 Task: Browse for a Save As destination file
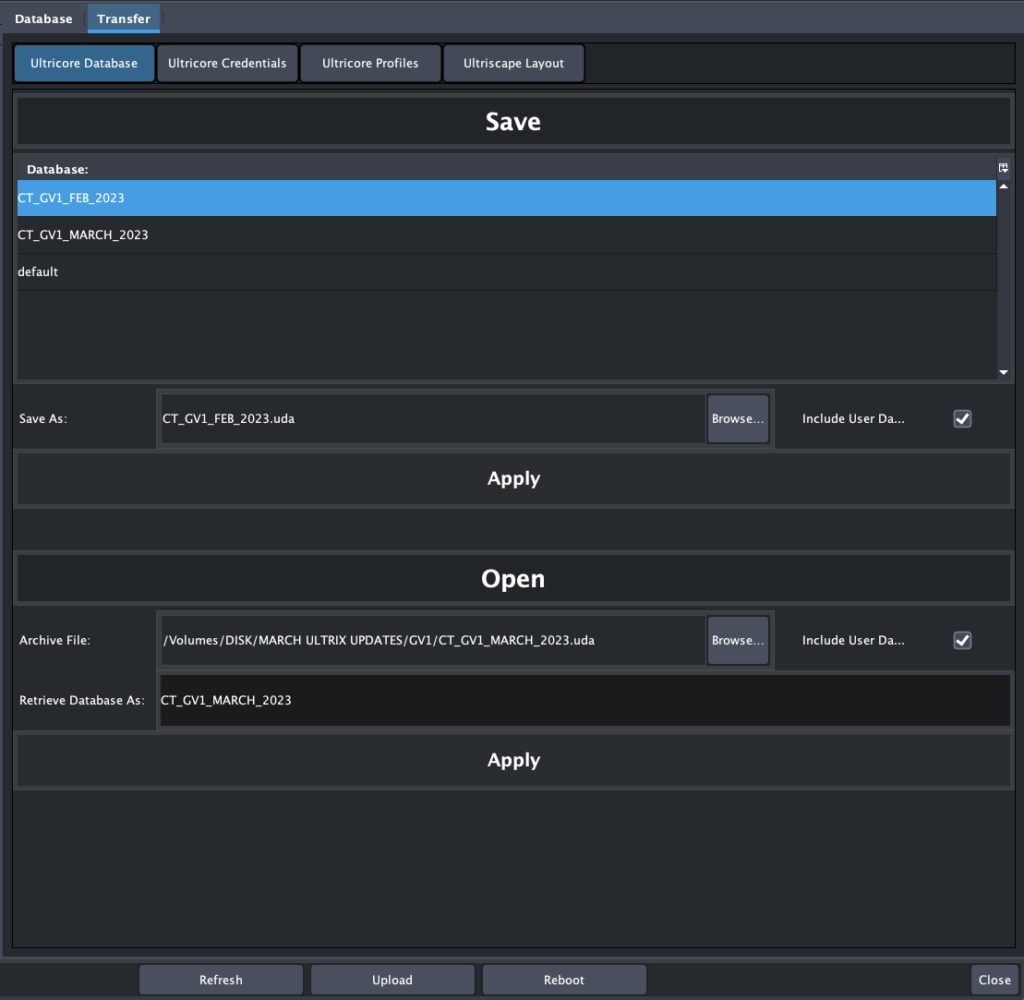[738, 418]
